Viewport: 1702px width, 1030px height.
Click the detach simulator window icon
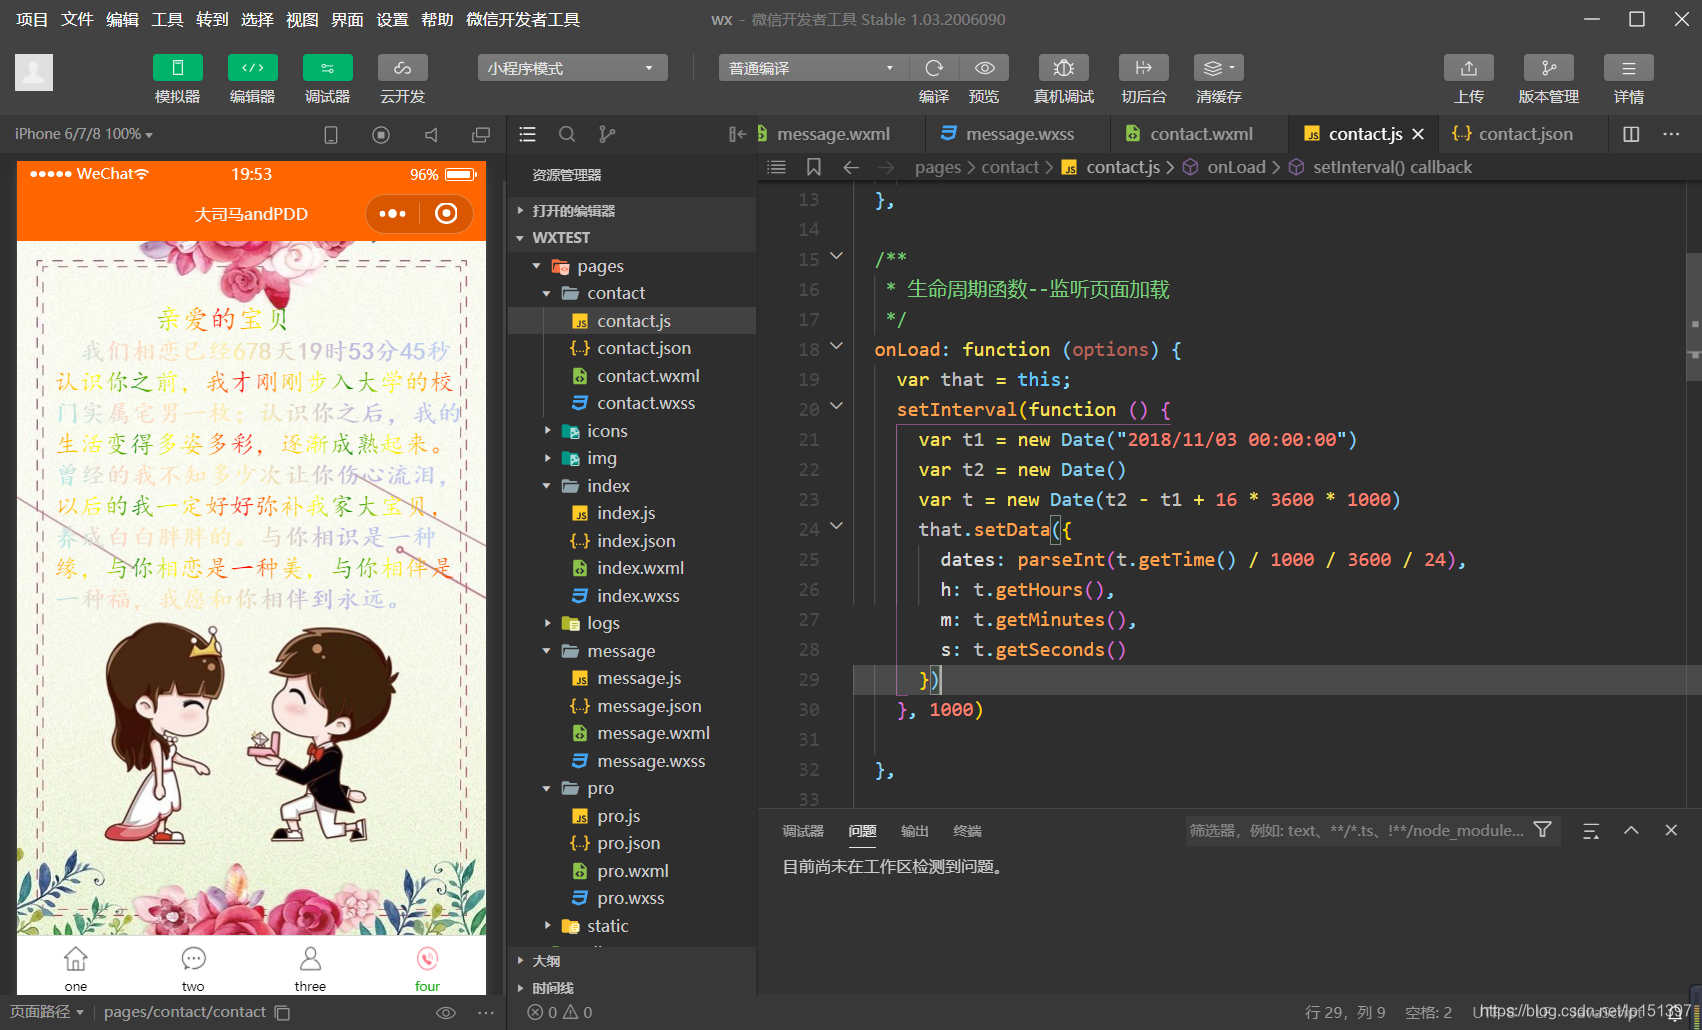coord(481,134)
